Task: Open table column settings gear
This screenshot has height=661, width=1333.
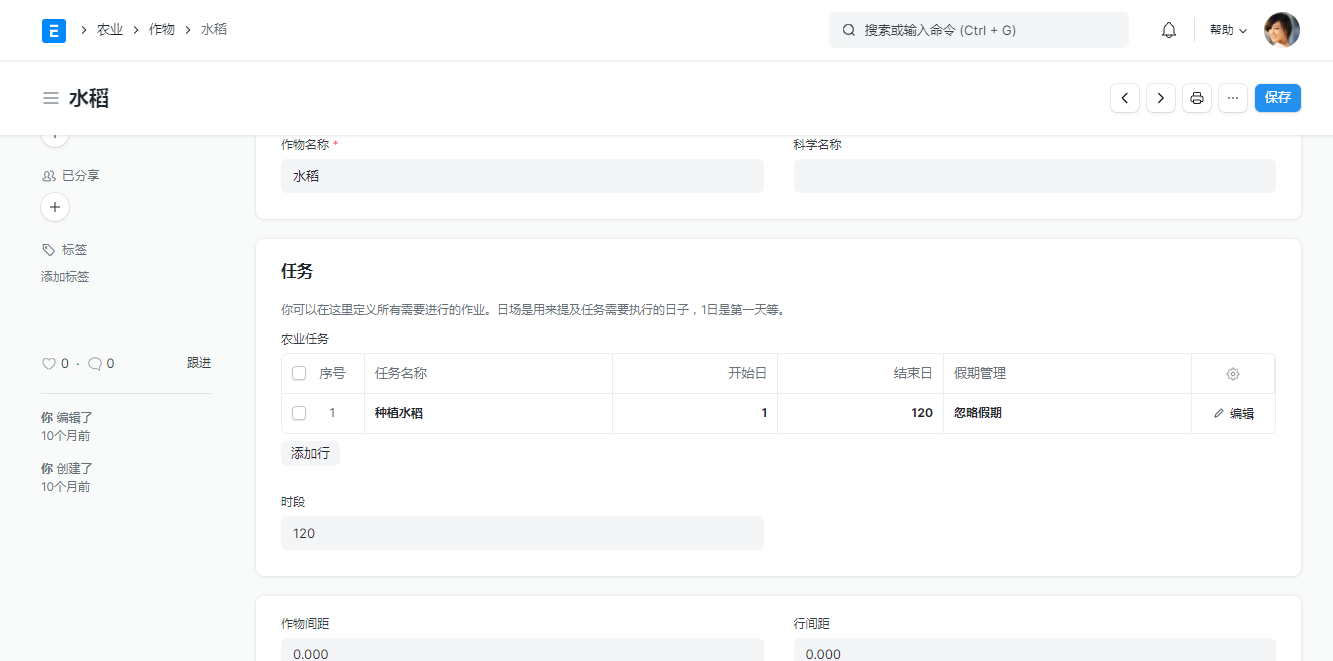Action: (1233, 374)
